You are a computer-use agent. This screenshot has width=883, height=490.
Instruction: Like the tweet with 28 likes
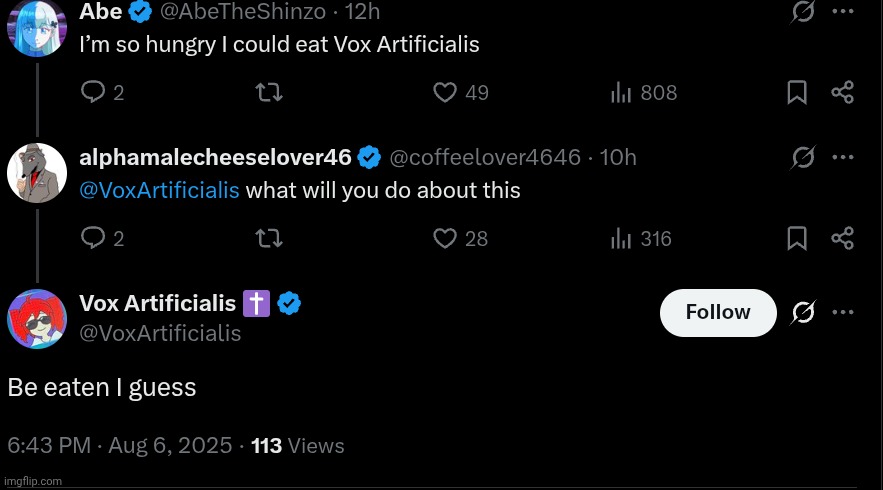[x=445, y=238]
